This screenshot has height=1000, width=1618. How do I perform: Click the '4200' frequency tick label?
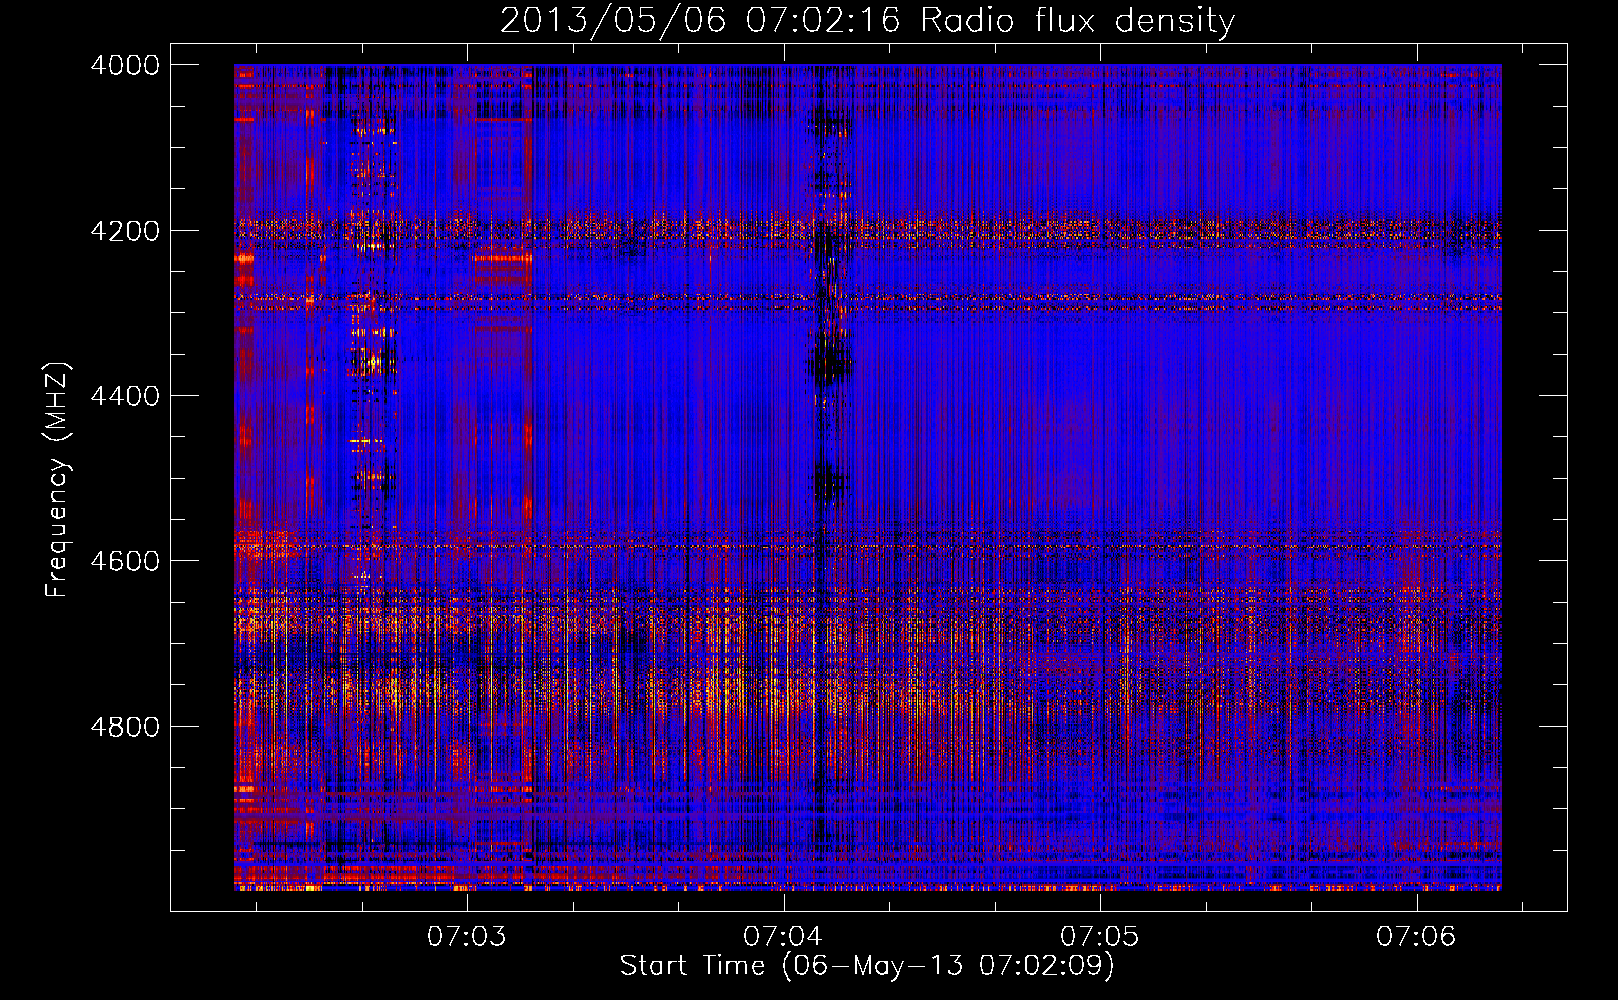tap(124, 231)
